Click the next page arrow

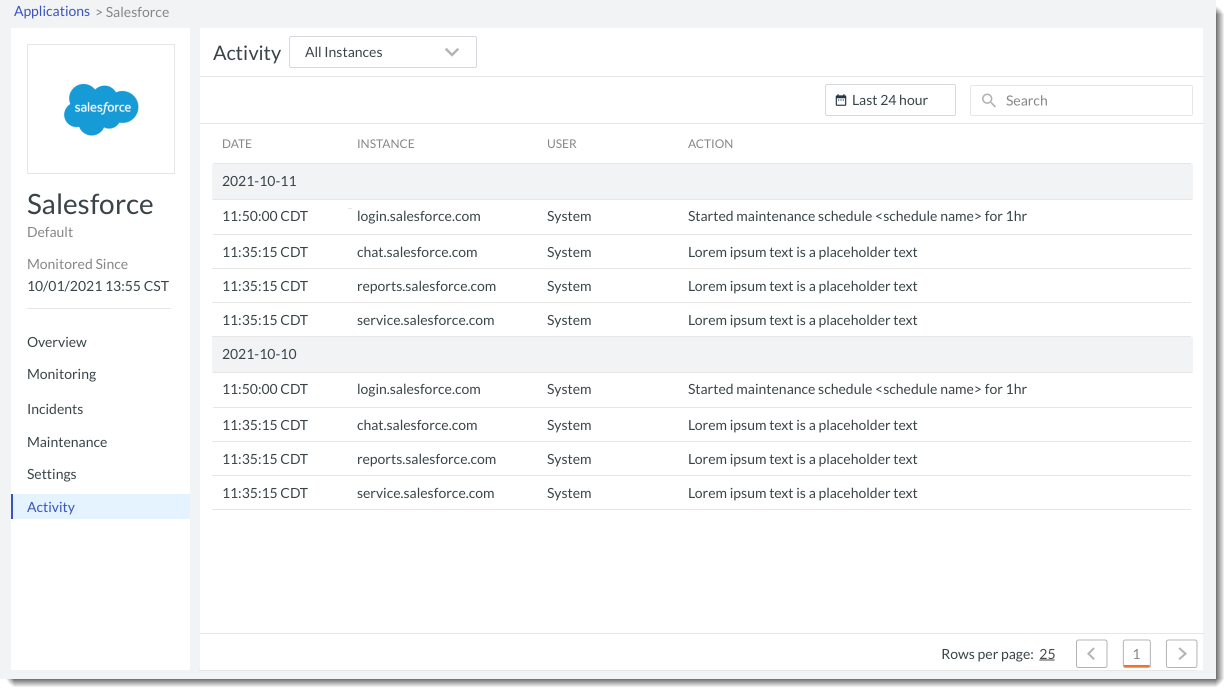[1181, 653]
